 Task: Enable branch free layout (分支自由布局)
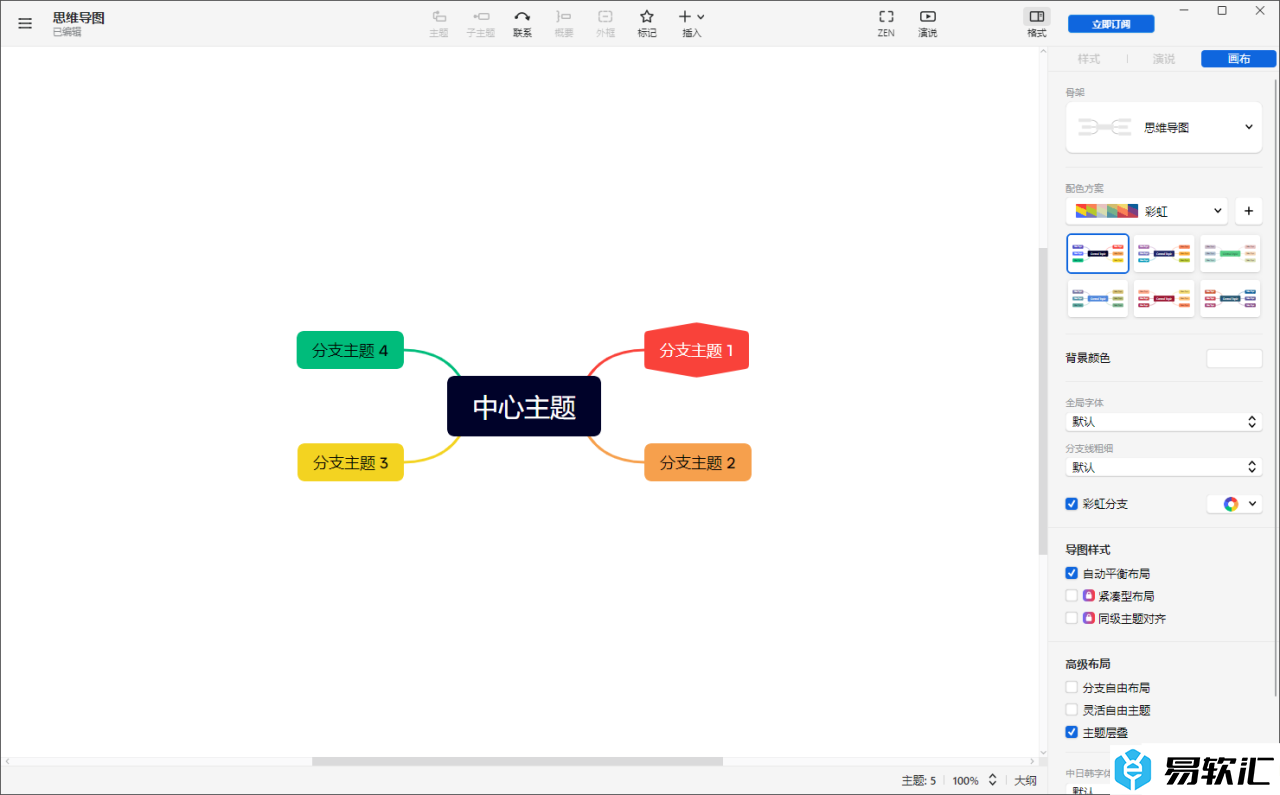[1072, 688]
